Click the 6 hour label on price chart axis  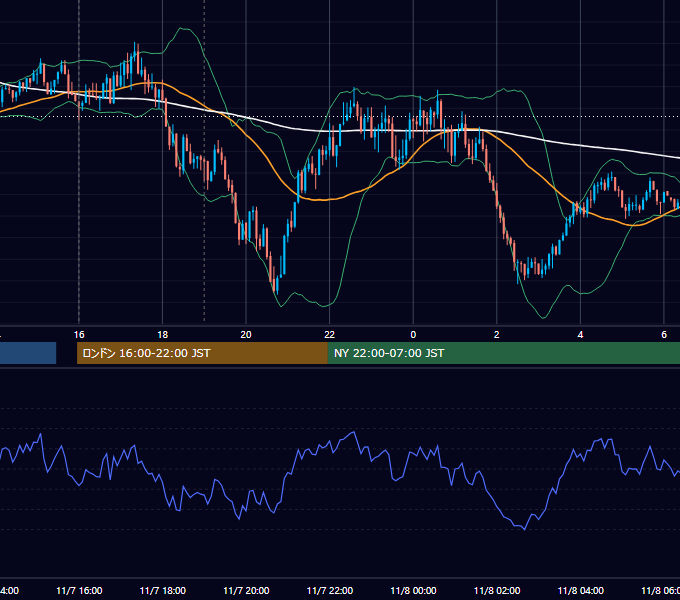point(664,335)
